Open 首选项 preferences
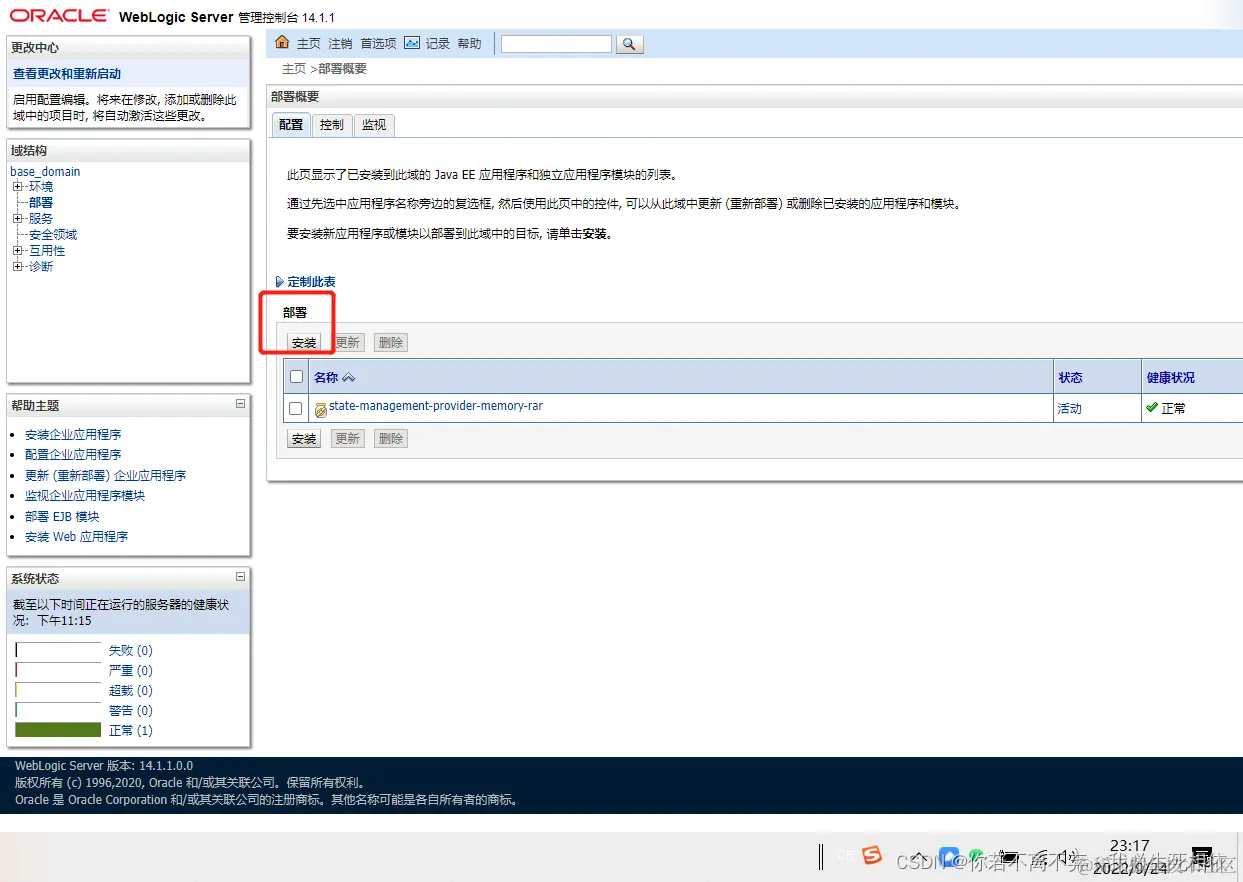Image resolution: width=1243 pixels, height=882 pixels. point(378,44)
